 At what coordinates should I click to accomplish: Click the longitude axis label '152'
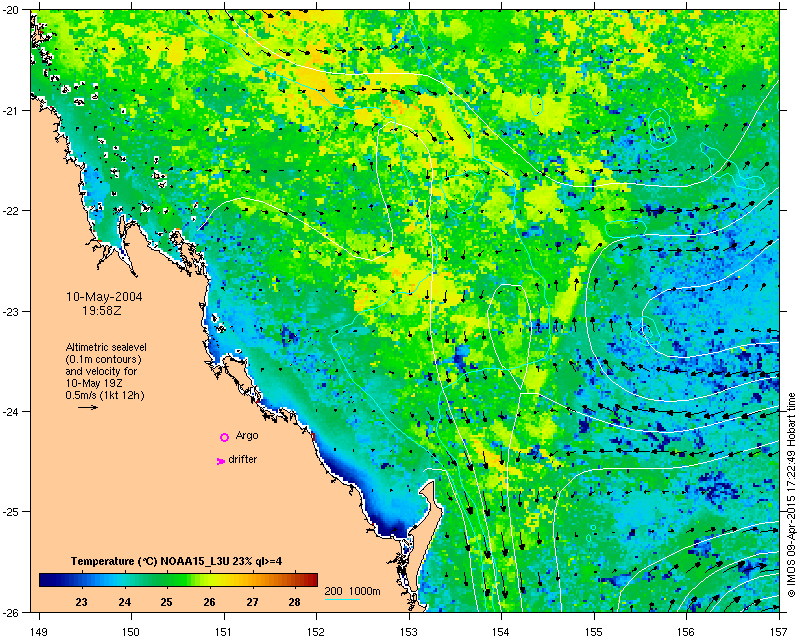pyautogui.click(x=316, y=632)
